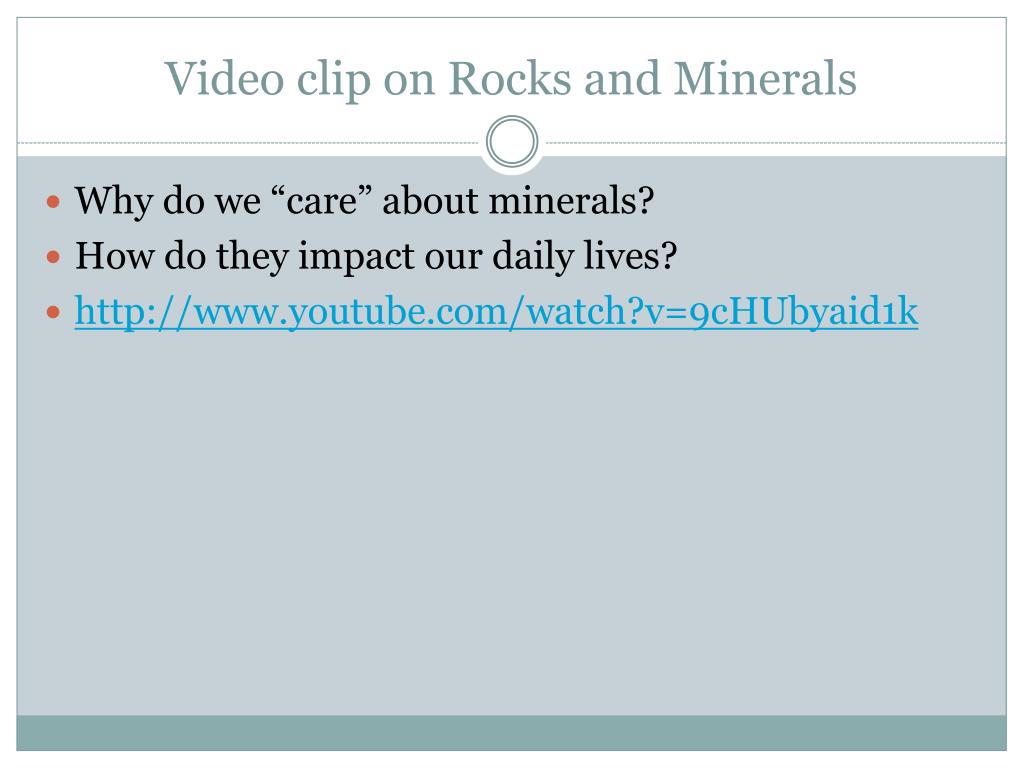Viewport: 1024px width, 768px height.
Task: Select the orange bullet beside the YouTube link
Action: tap(54, 312)
